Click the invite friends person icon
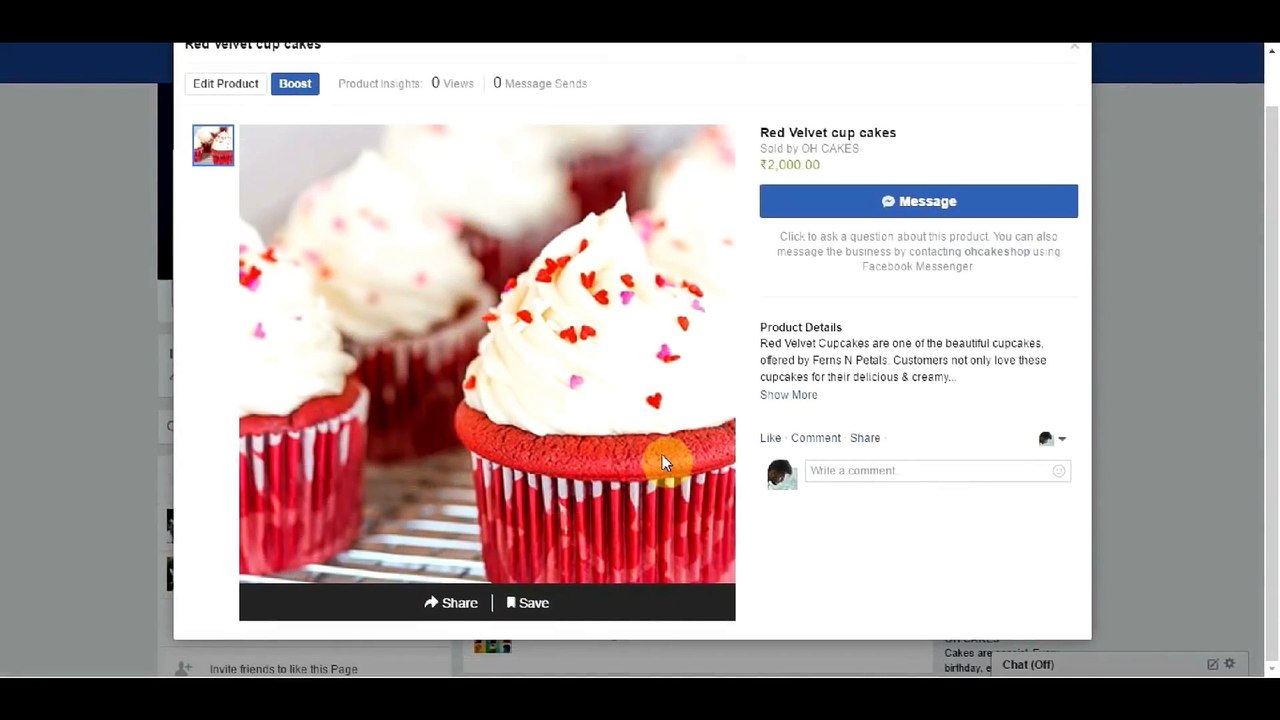The height and width of the screenshot is (720, 1280). click(x=183, y=668)
